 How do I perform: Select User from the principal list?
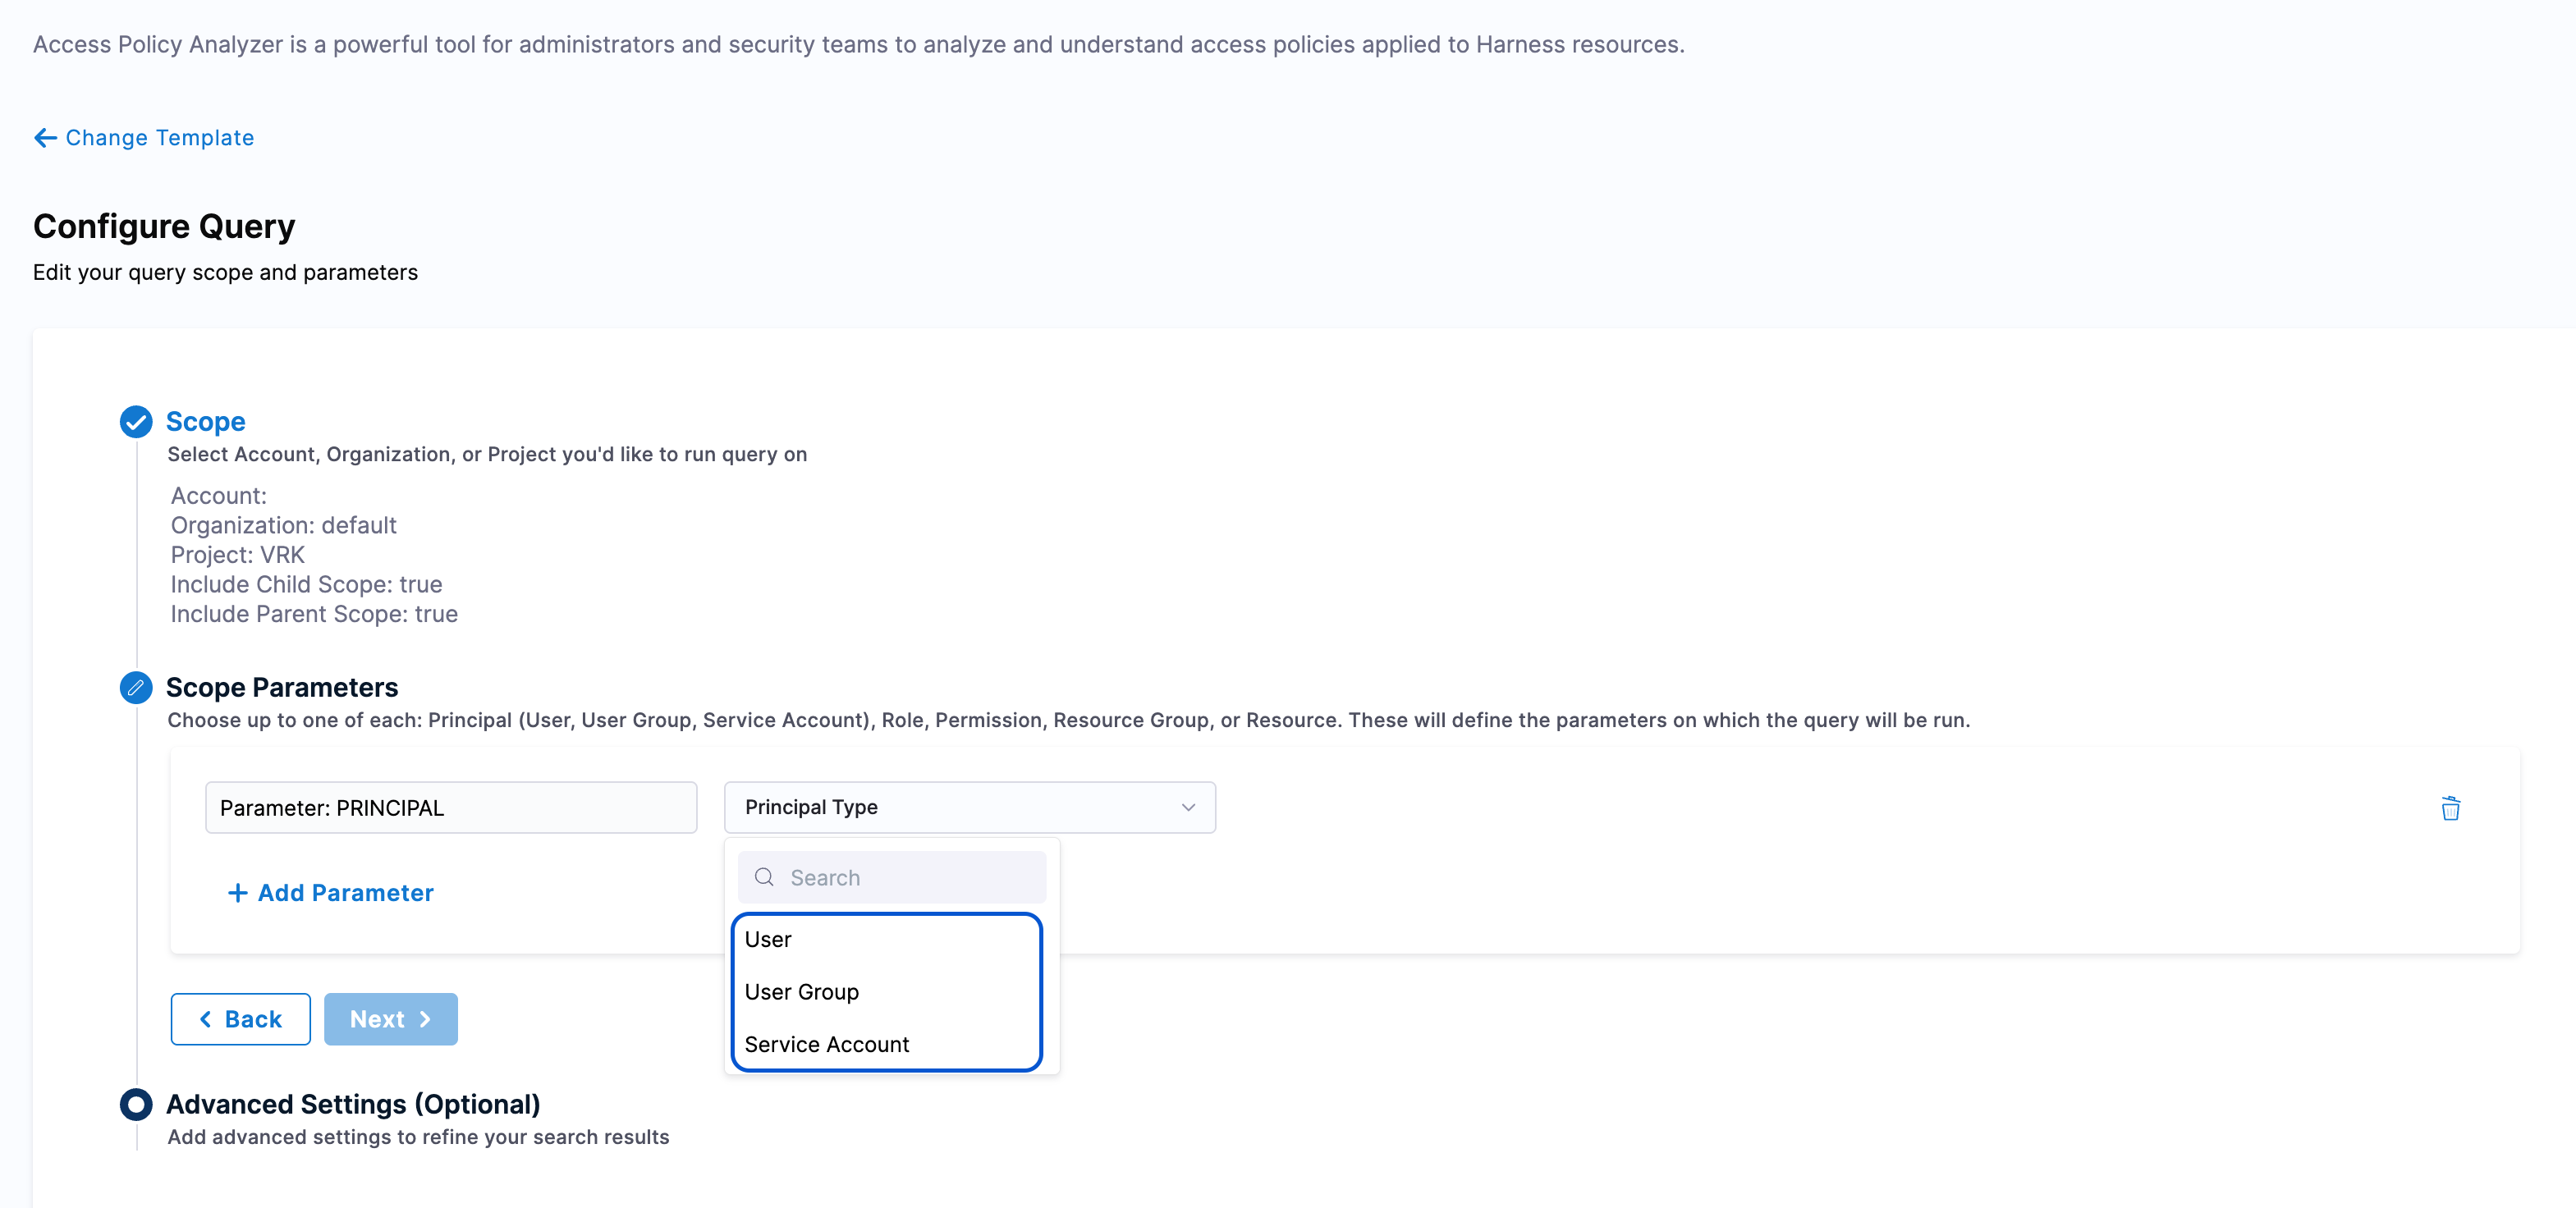pyautogui.click(x=768, y=939)
